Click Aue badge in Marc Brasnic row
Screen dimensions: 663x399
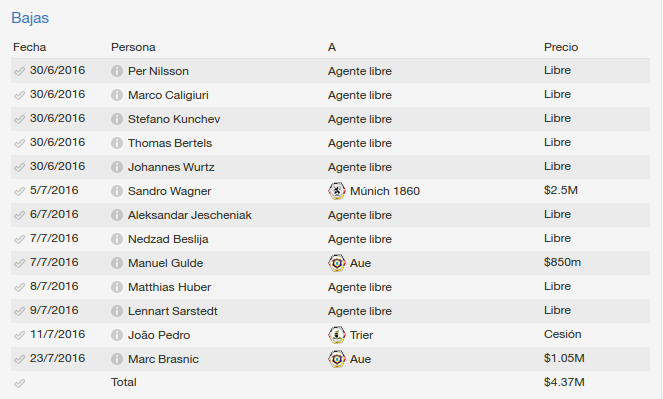click(x=337, y=359)
